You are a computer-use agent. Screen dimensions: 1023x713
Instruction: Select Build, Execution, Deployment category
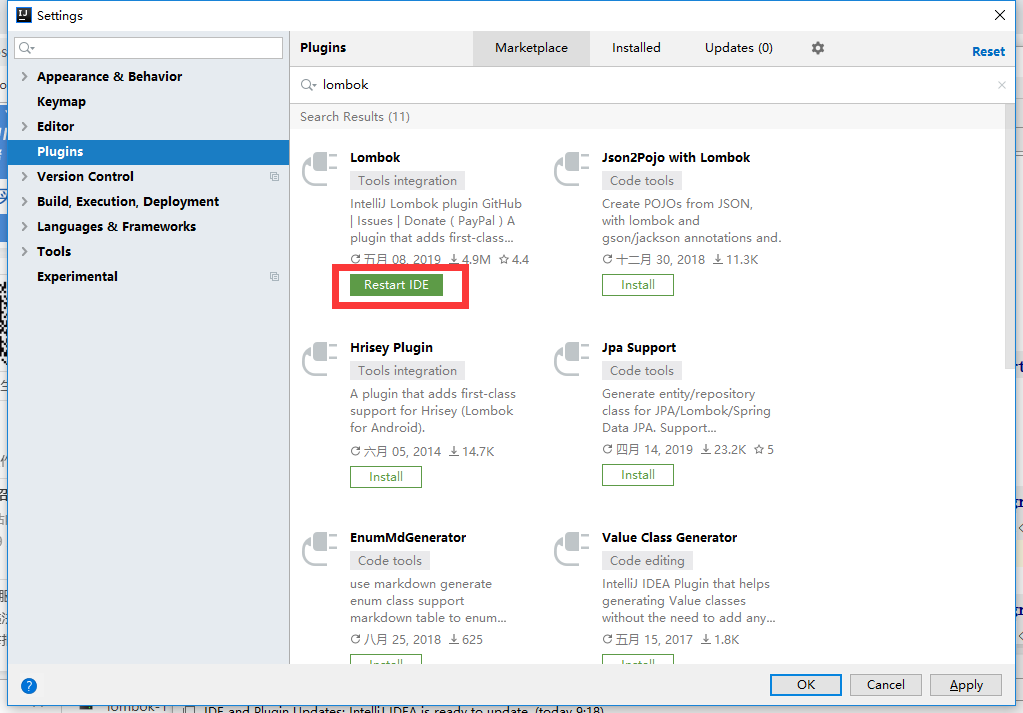128,202
